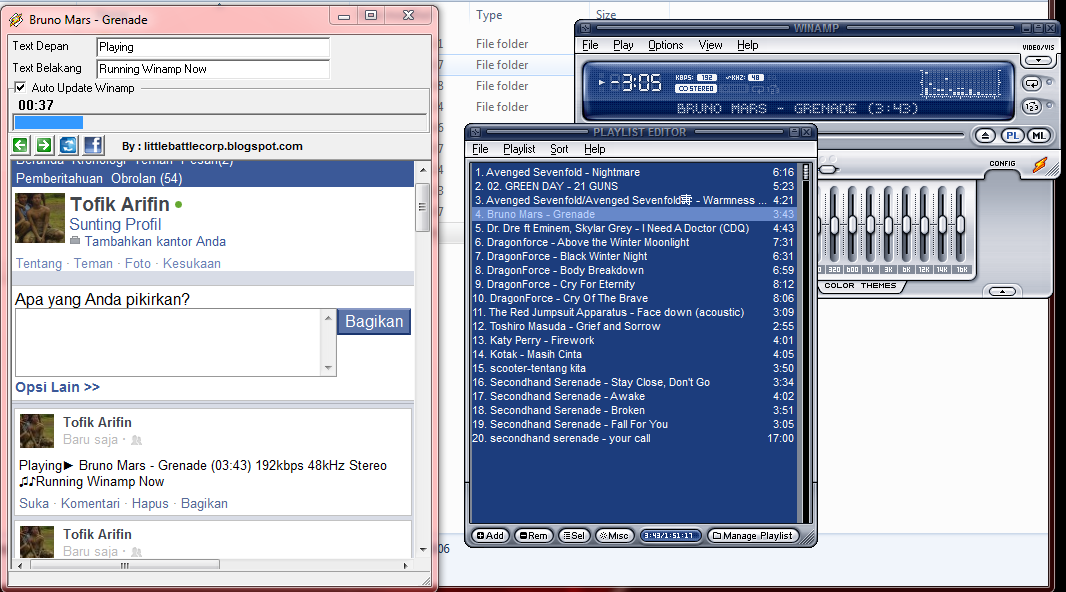Open the Winamp Help menu
The image size is (1066, 592).
(x=747, y=45)
